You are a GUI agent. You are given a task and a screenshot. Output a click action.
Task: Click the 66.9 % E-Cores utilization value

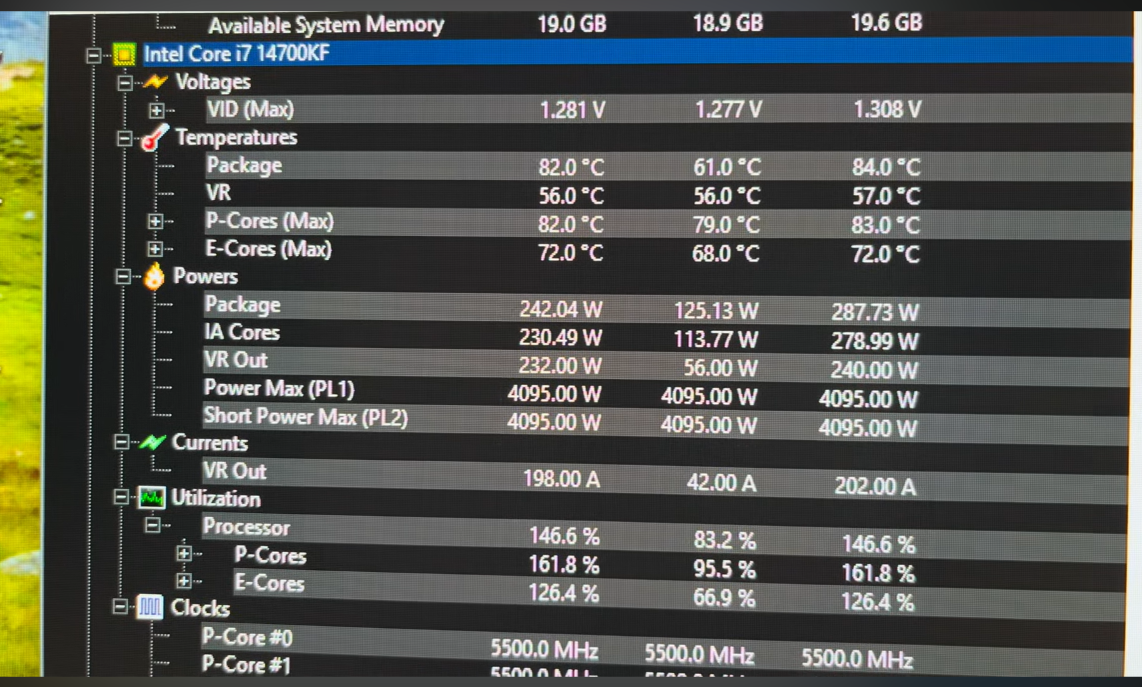[x=724, y=597]
